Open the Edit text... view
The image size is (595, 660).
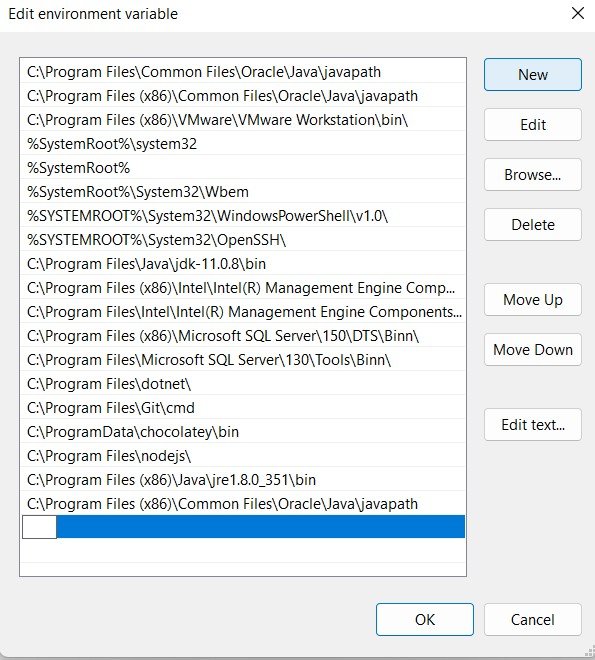(533, 425)
